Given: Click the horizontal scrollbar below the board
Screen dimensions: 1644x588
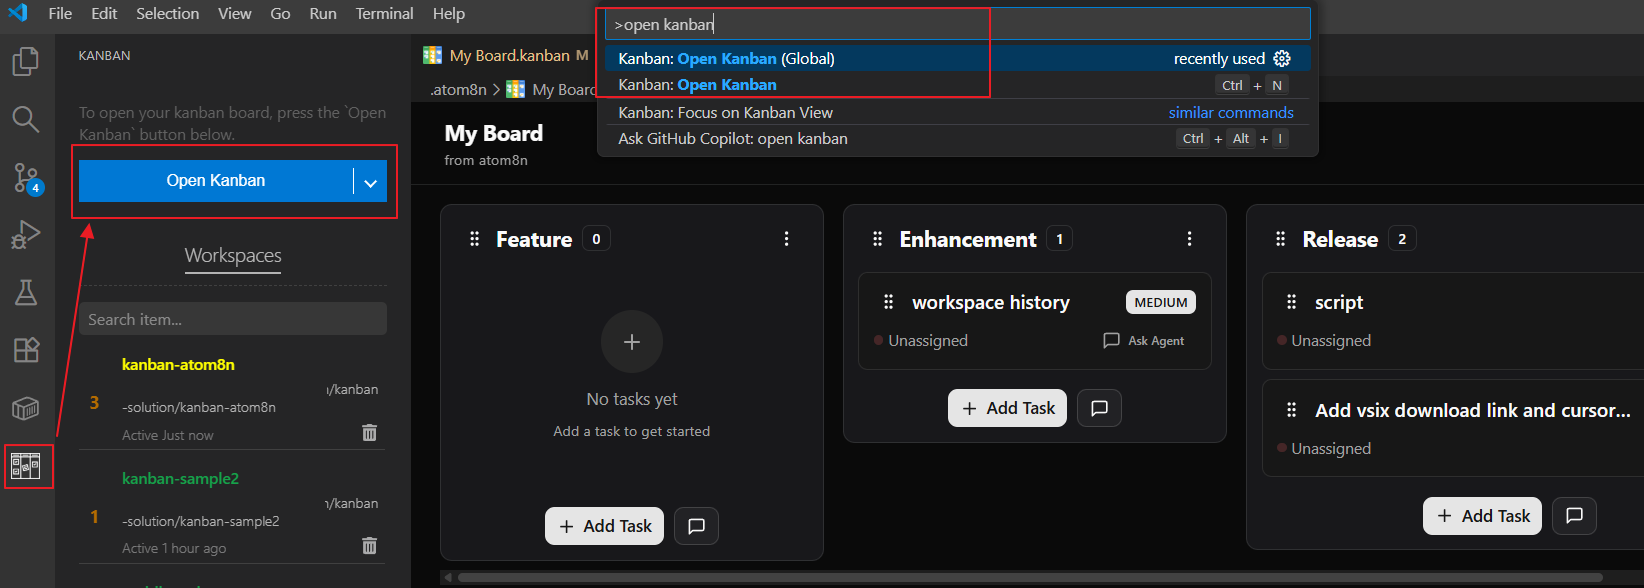Looking at the screenshot, I should click(x=1030, y=578).
